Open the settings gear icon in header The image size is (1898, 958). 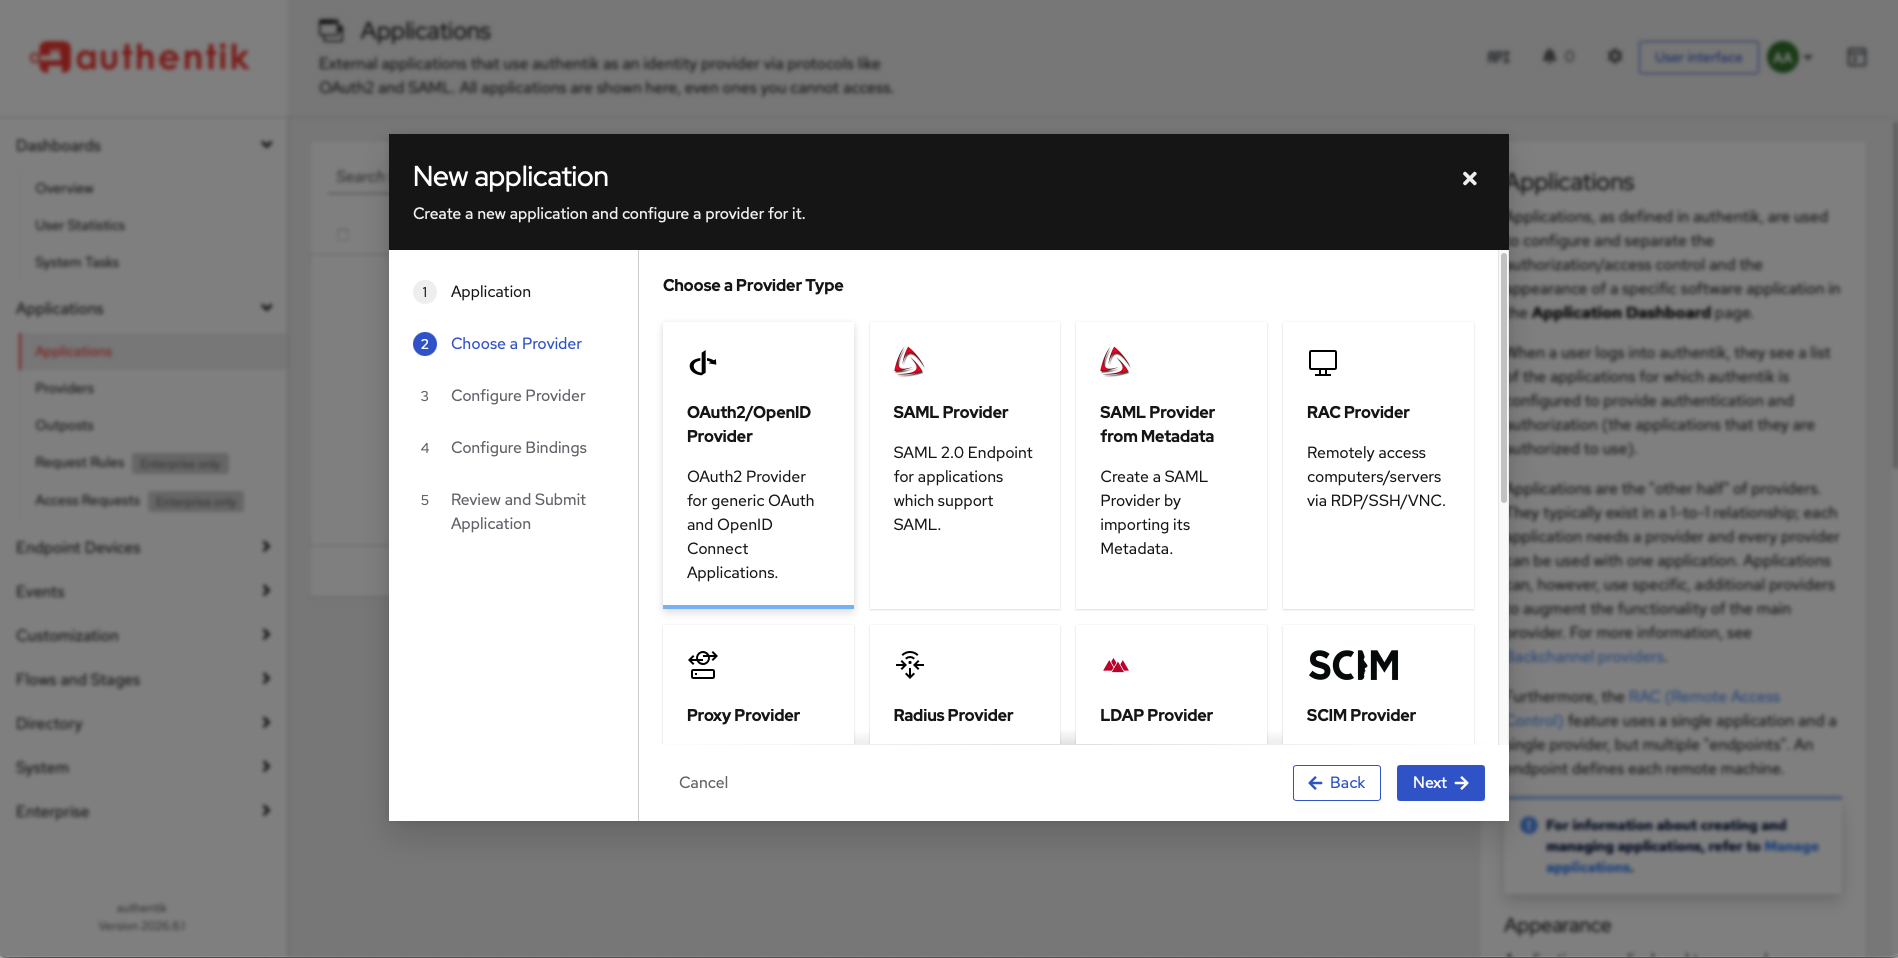pos(1614,57)
